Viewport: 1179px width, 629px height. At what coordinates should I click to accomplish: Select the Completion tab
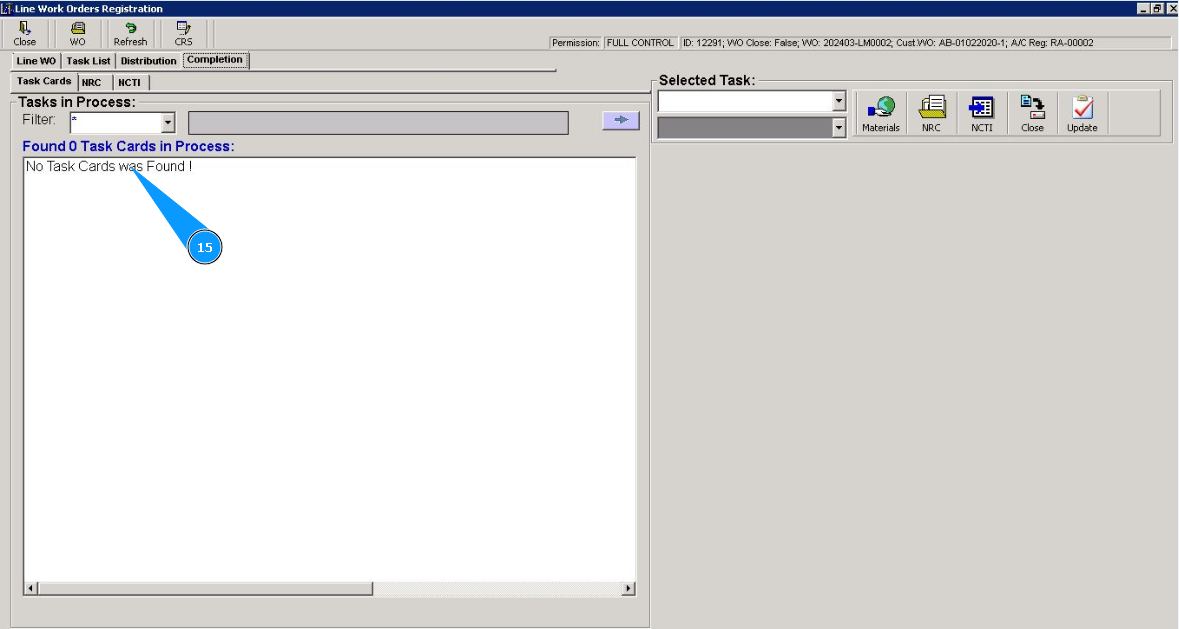pos(215,60)
